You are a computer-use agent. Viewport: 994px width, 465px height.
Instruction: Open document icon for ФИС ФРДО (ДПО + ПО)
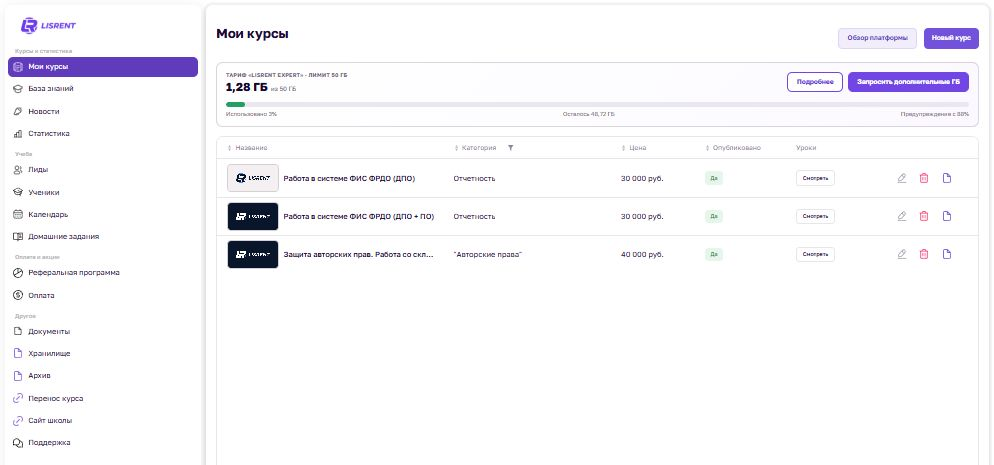[x=946, y=217]
